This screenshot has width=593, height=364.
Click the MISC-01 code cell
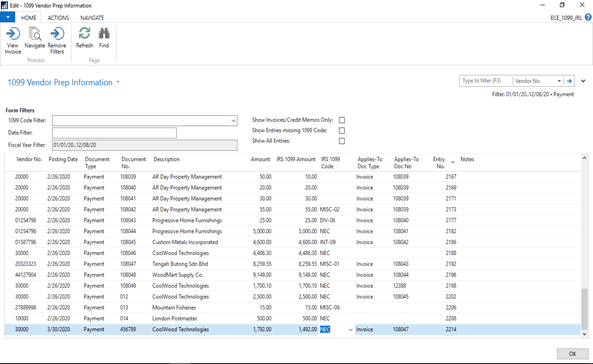pos(329,264)
